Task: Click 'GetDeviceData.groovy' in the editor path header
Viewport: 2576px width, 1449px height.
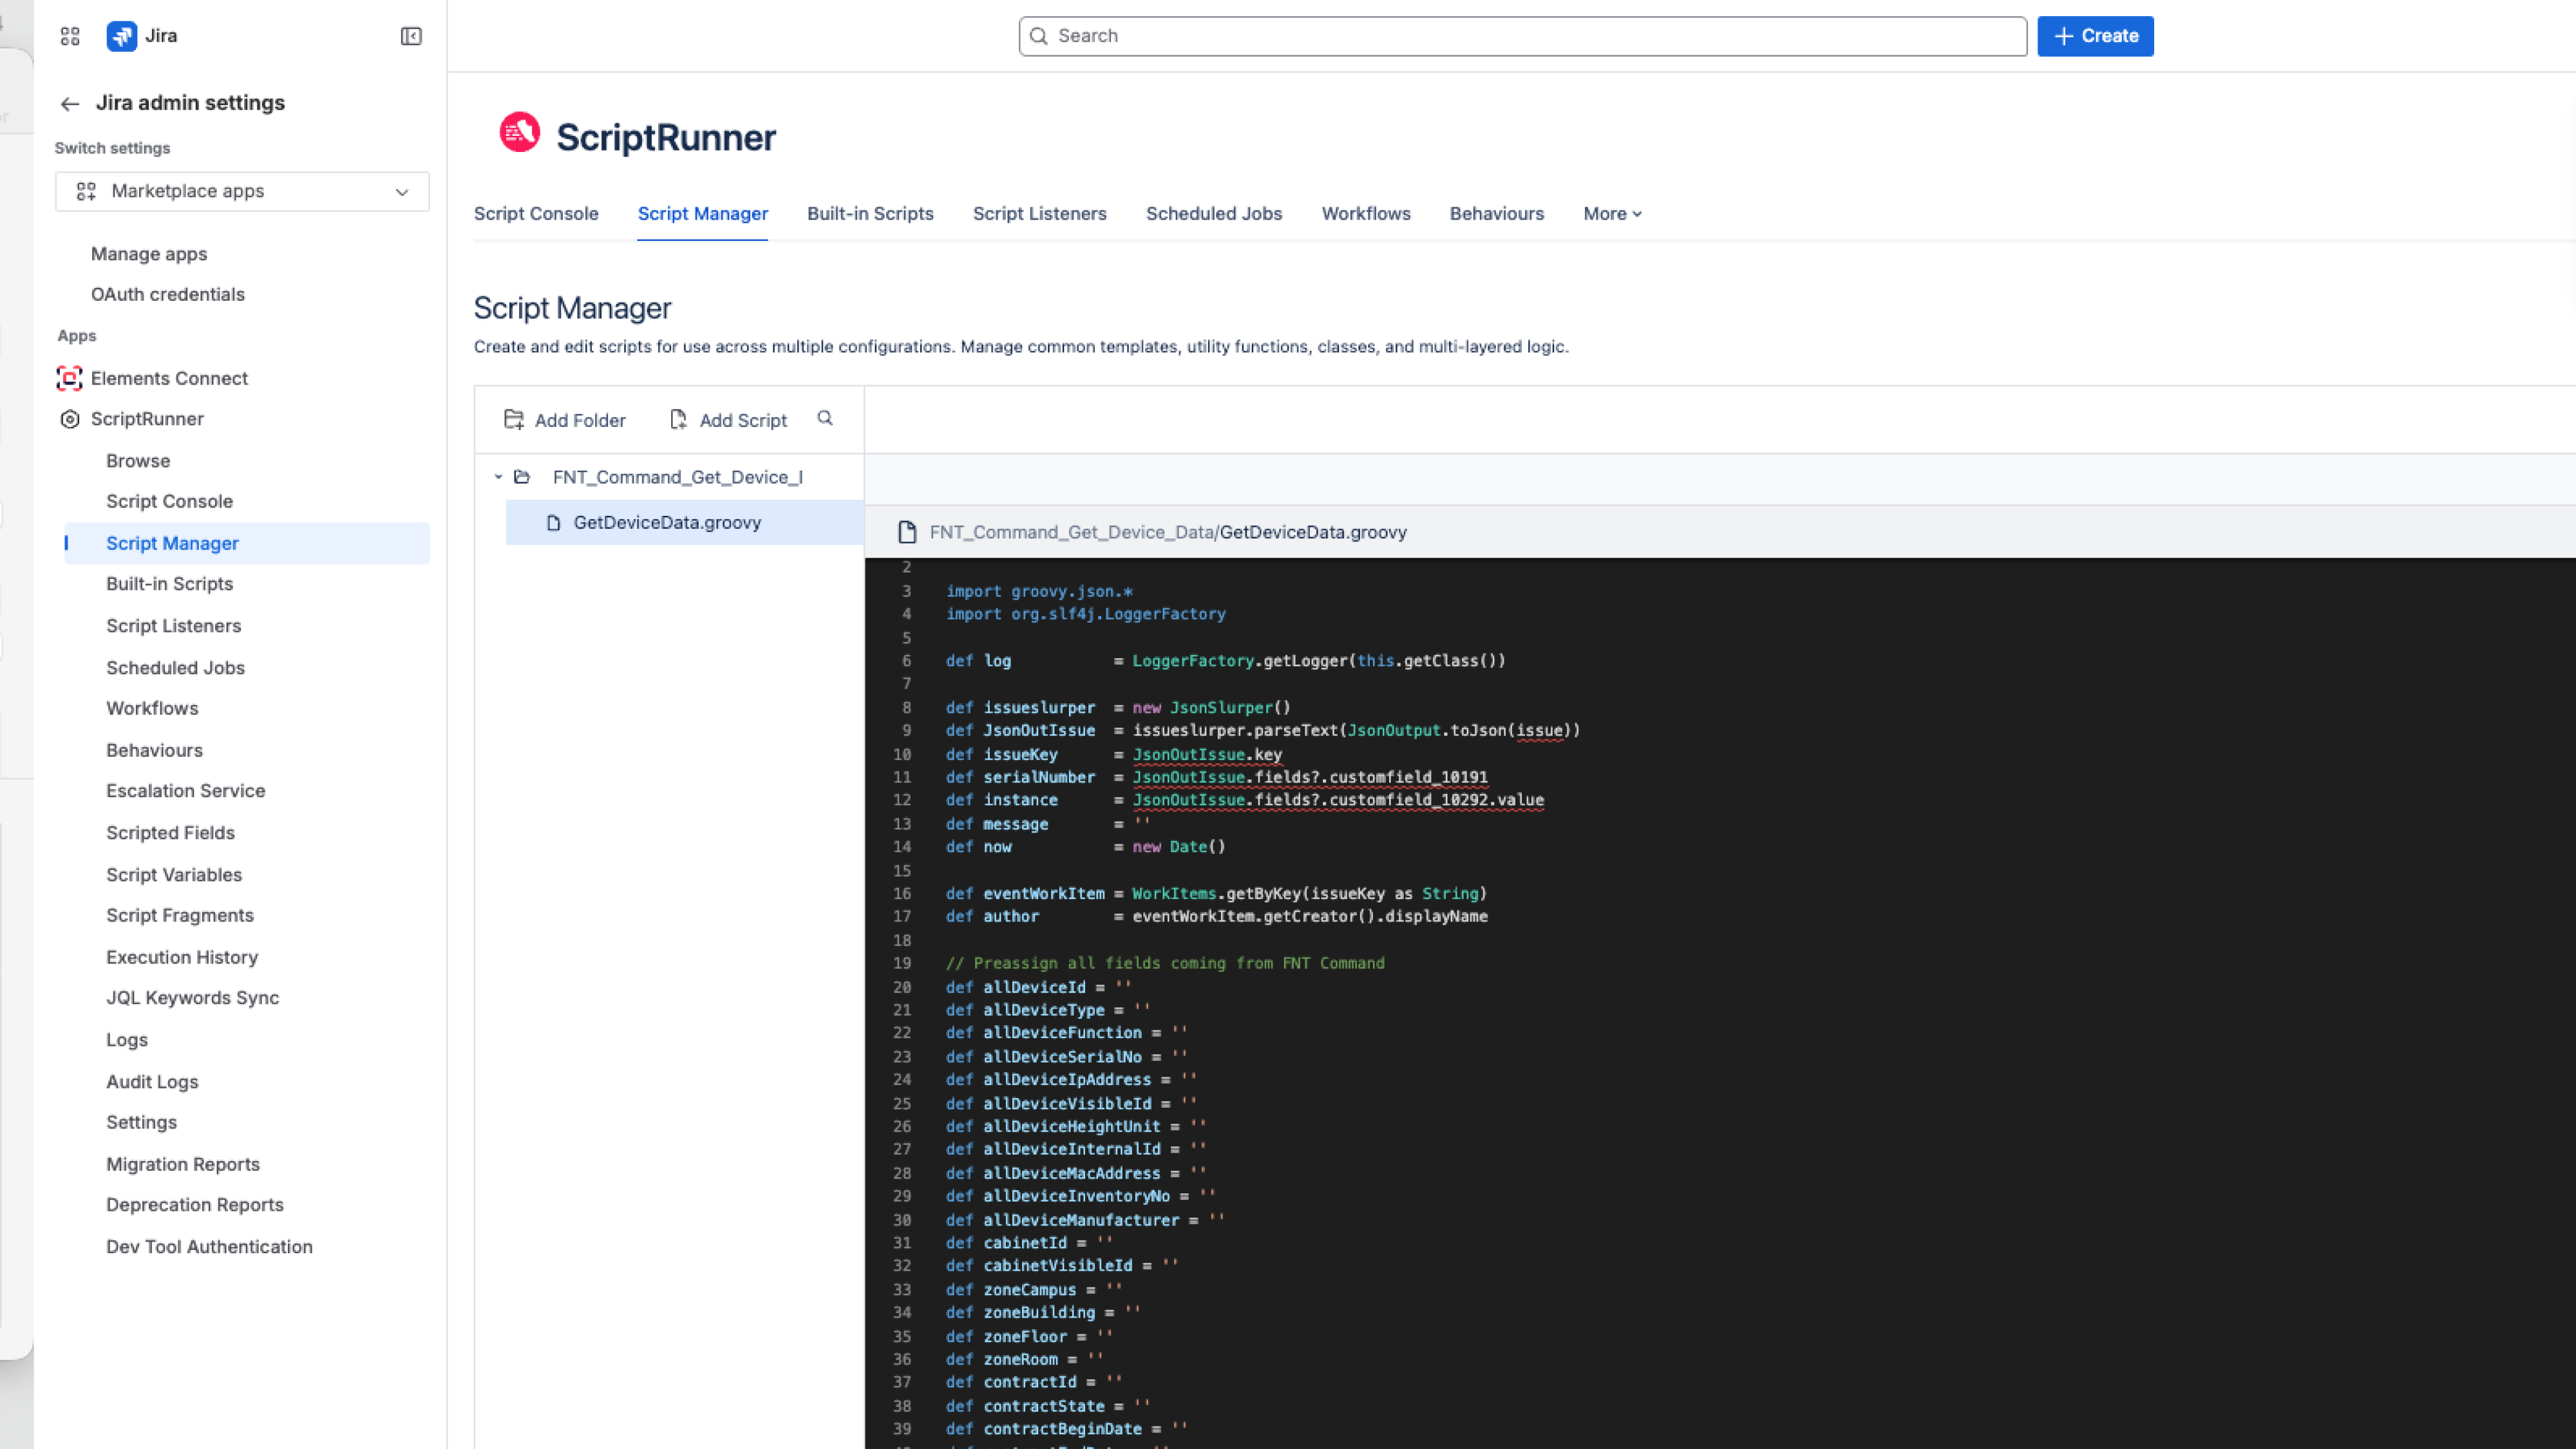Action: (x=1313, y=532)
